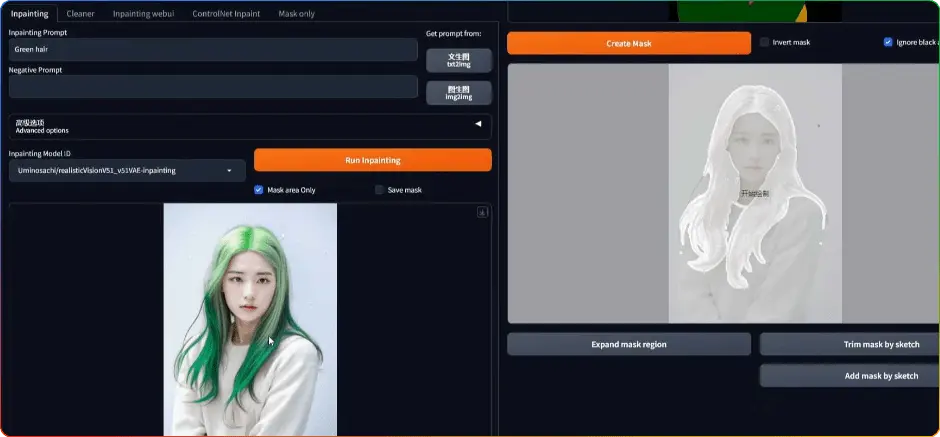Click the green-haired output image
Screen dimensions: 940x437
(x=250, y=320)
